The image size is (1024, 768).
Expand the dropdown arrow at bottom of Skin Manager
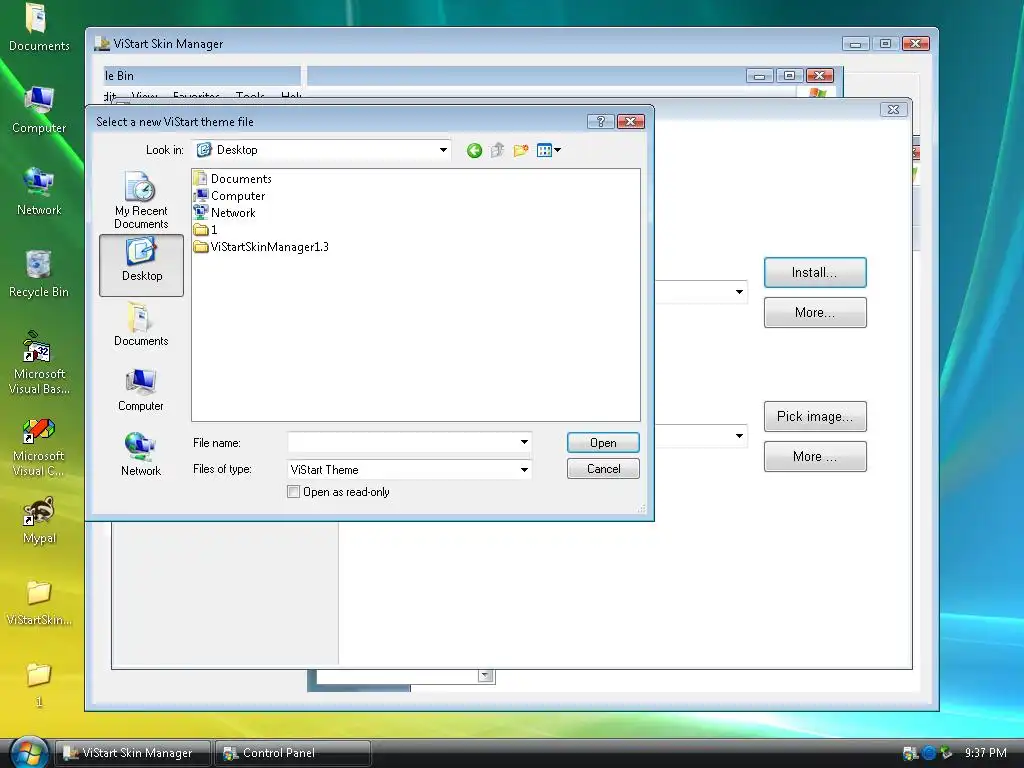[x=485, y=675]
